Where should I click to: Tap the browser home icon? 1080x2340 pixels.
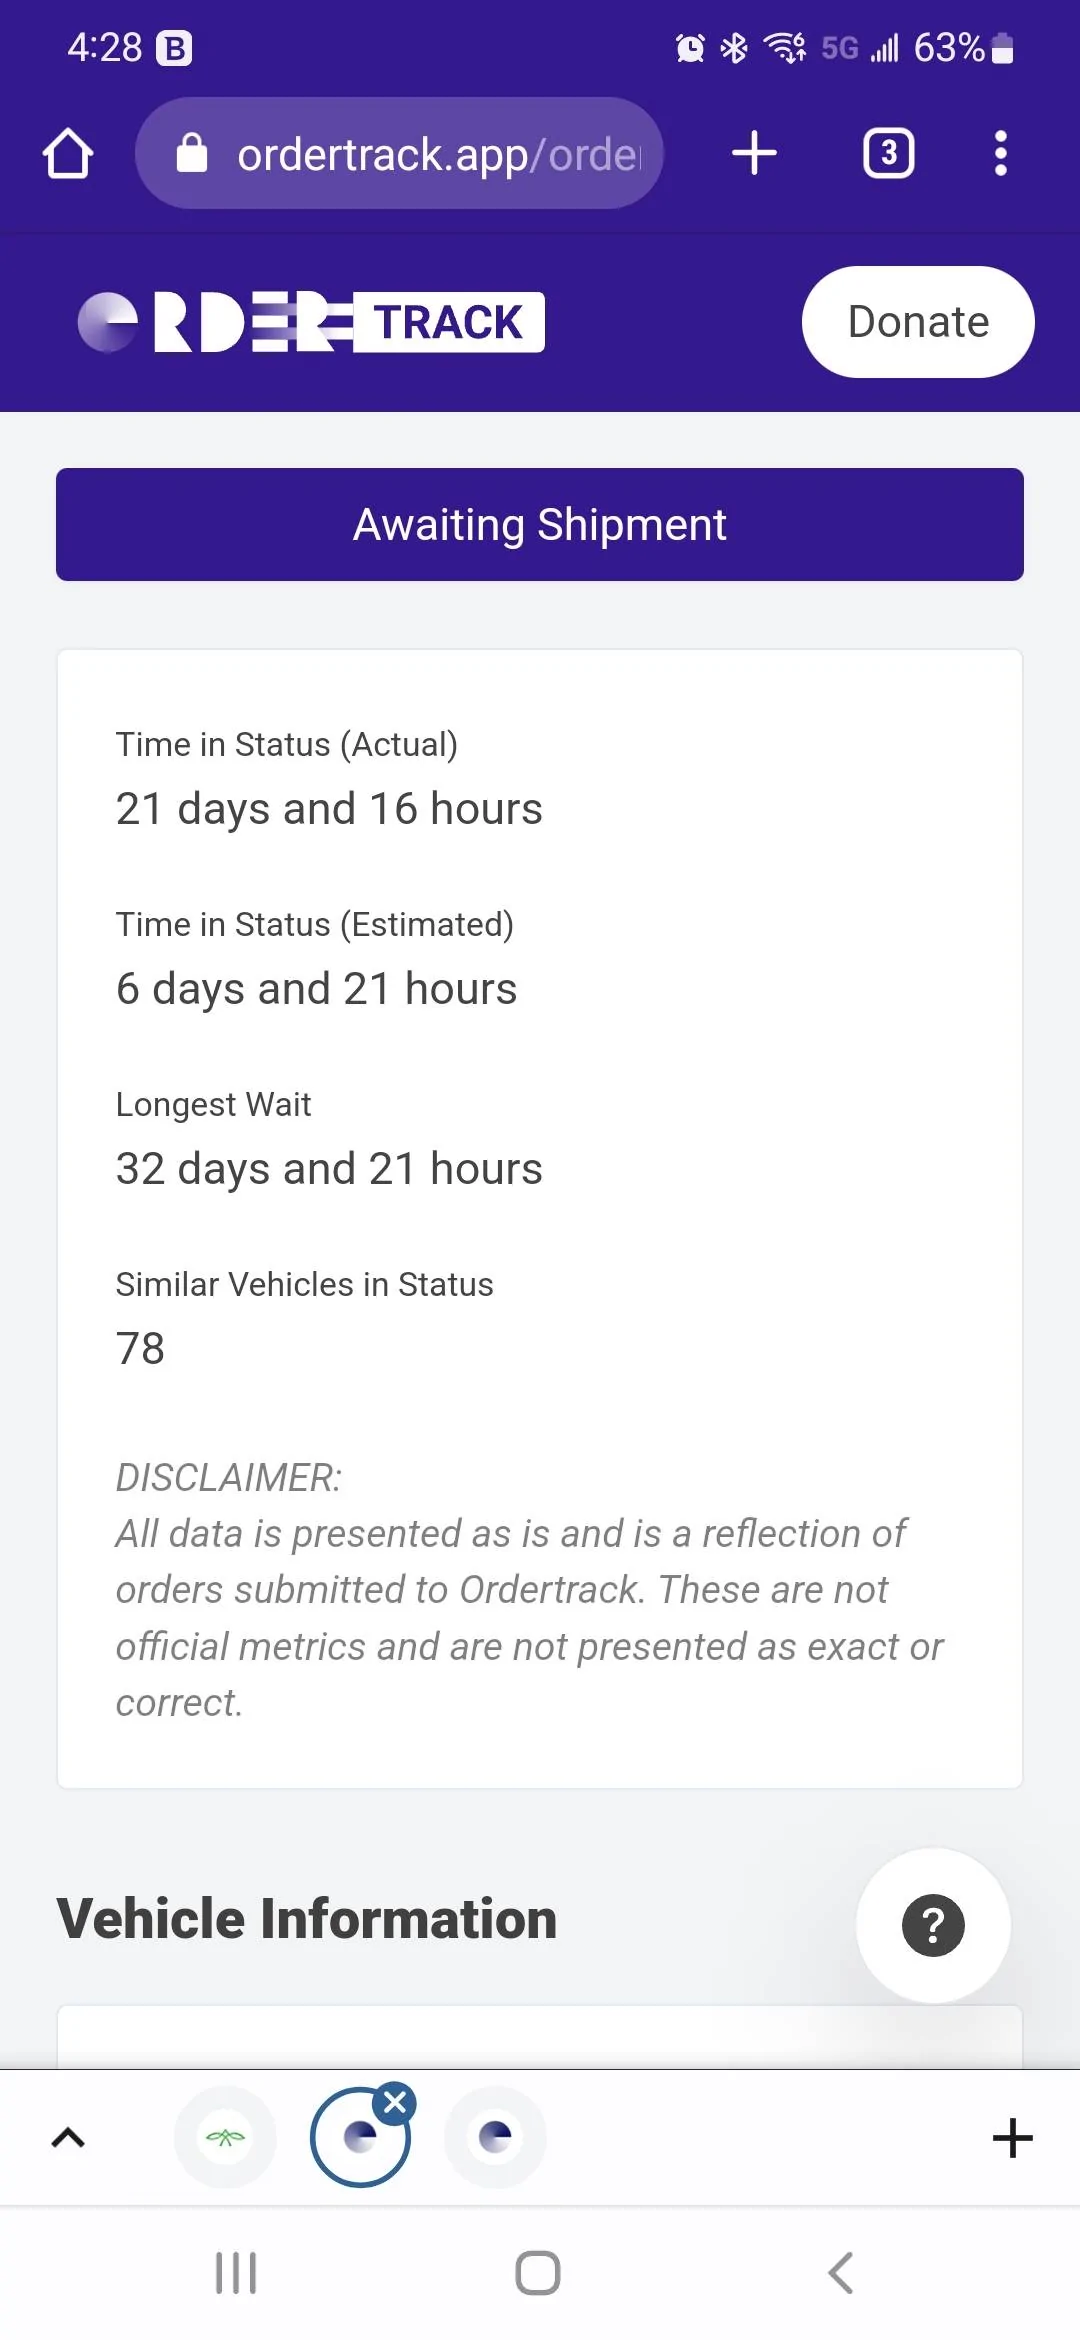tap(68, 154)
